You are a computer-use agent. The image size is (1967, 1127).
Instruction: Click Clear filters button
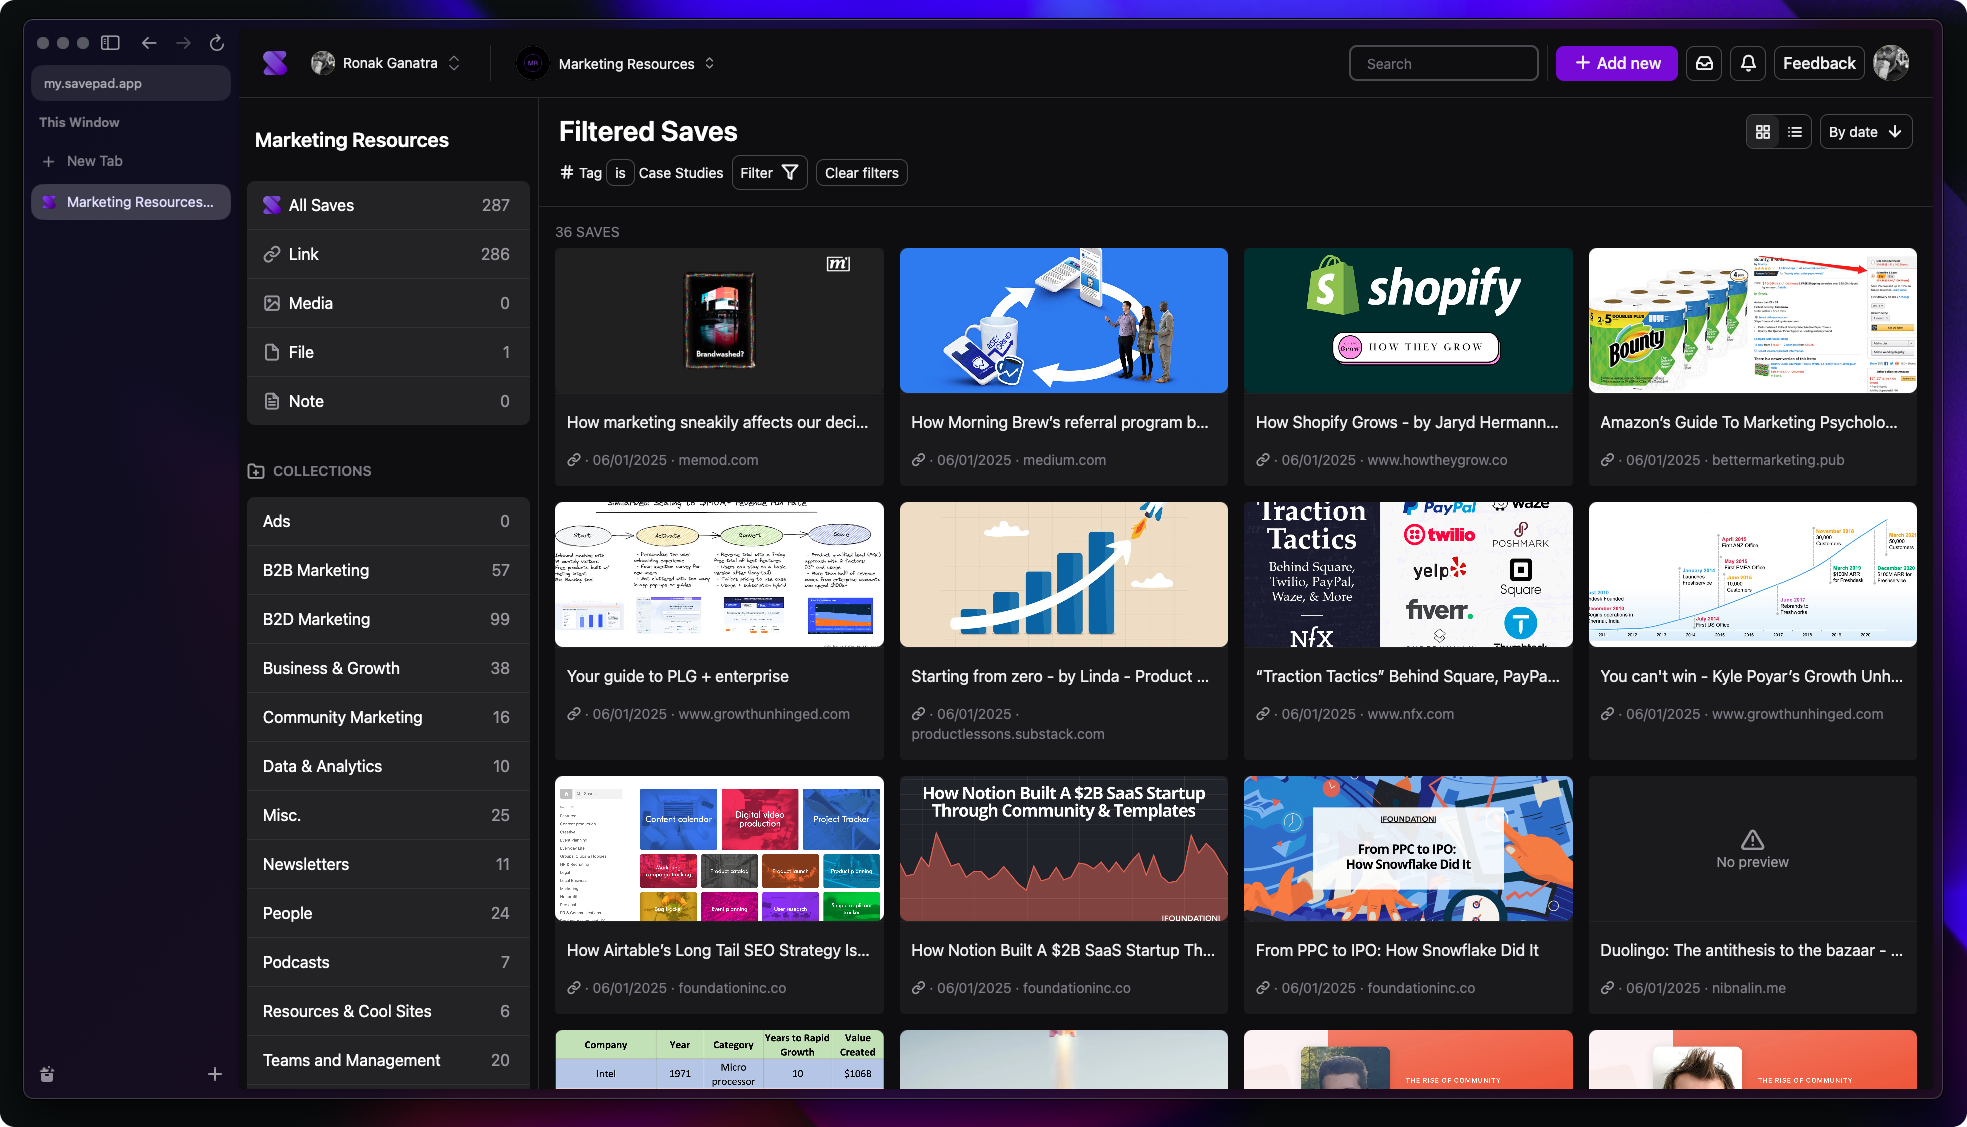[861, 173]
